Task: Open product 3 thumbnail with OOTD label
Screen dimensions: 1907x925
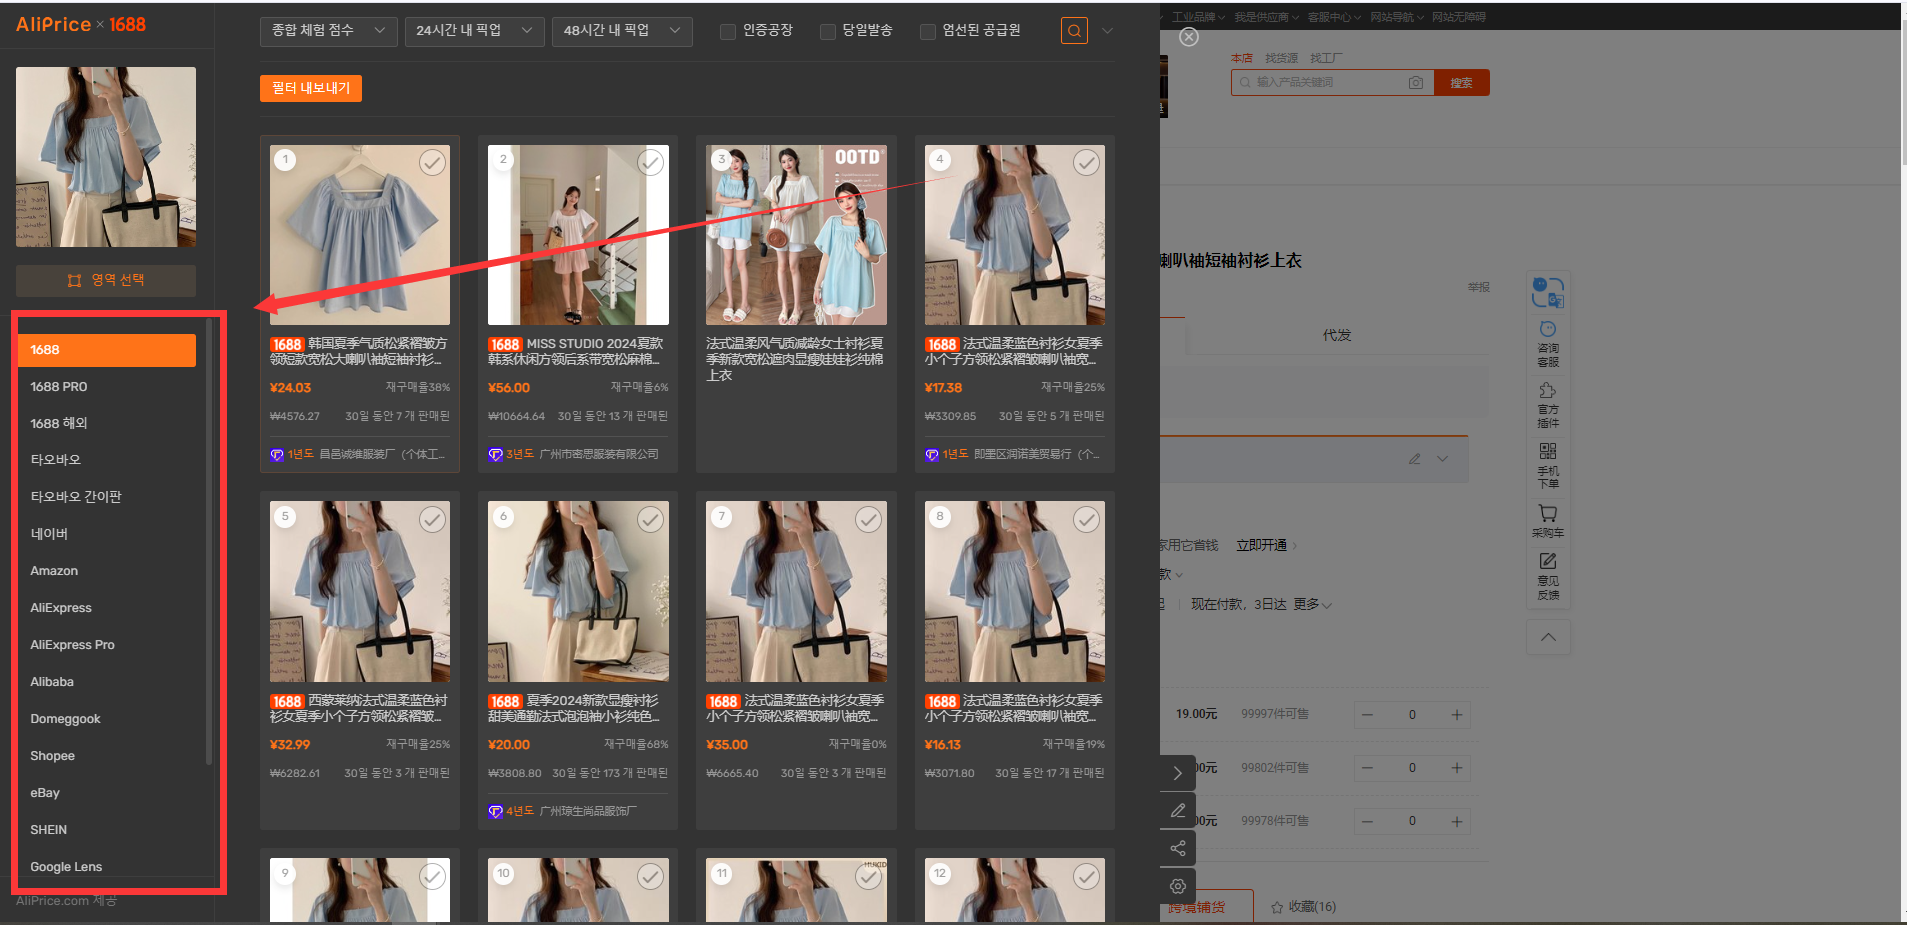Action: click(x=796, y=235)
